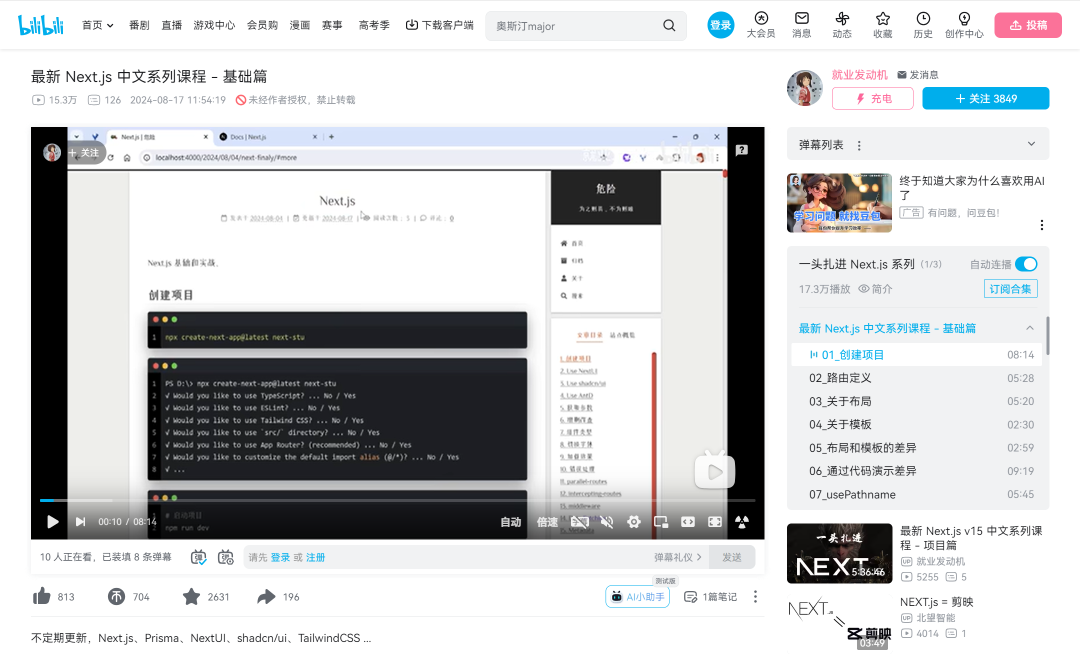Play the video with the play button
1080x654 pixels.
point(52,522)
